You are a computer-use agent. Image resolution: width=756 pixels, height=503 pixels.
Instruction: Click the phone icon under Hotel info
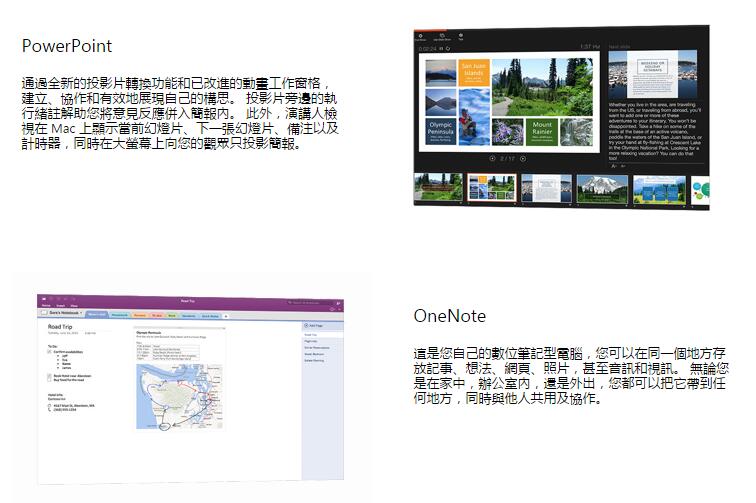click(x=49, y=410)
